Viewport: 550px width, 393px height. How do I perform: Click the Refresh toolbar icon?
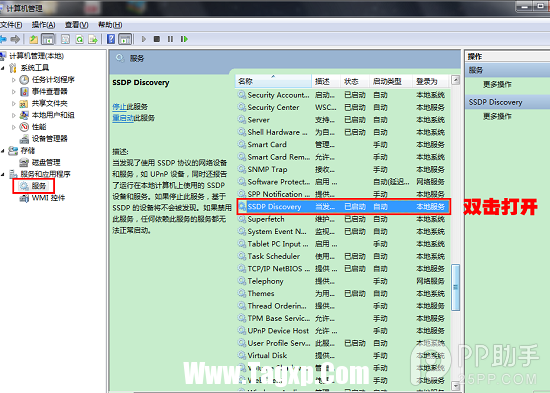coord(80,39)
